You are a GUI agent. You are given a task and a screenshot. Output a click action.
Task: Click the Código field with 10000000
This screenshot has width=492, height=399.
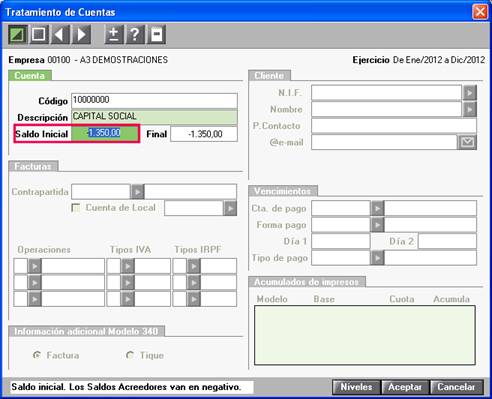click(x=154, y=101)
